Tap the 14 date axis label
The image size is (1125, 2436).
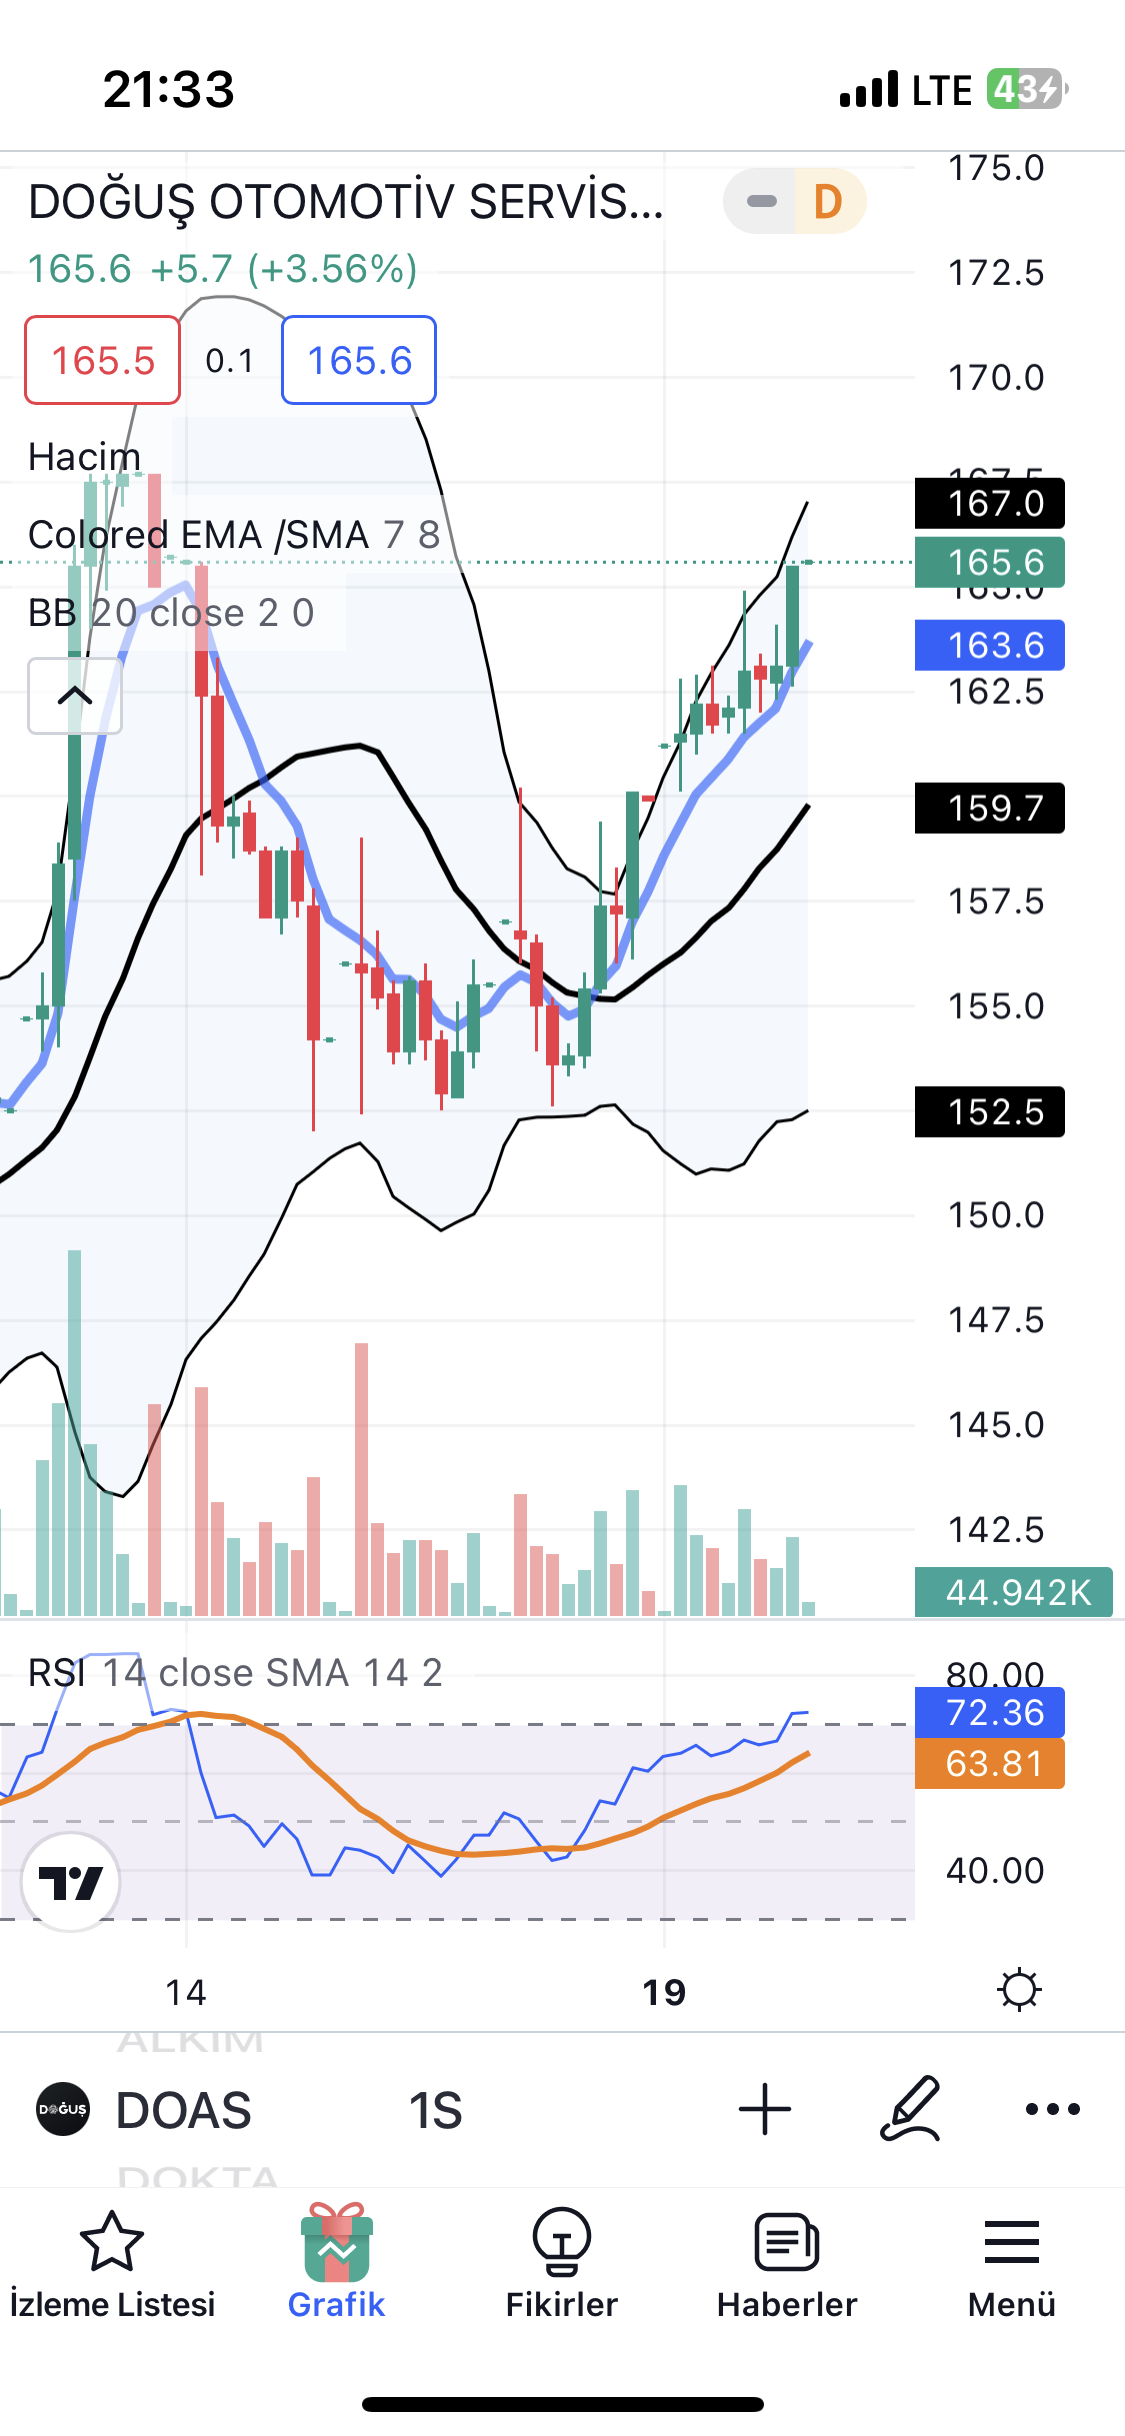tap(186, 1993)
